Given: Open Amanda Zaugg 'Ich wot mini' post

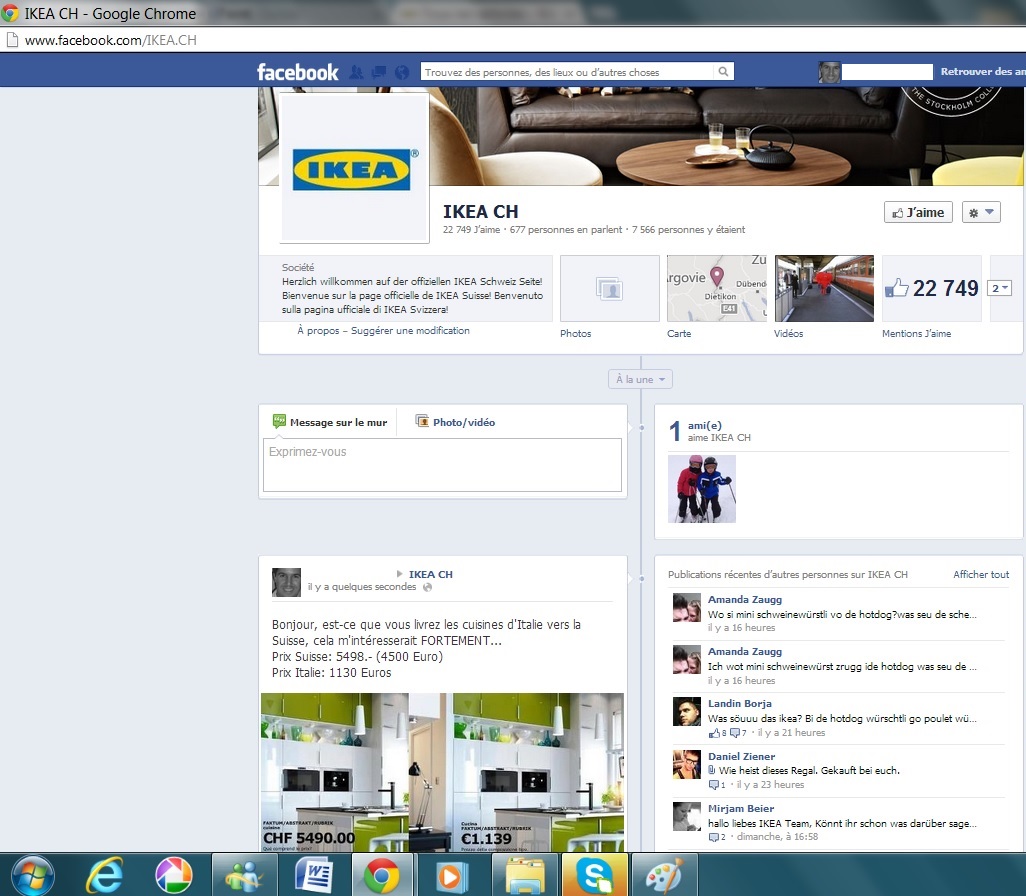Looking at the screenshot, I should pos(842,666).
